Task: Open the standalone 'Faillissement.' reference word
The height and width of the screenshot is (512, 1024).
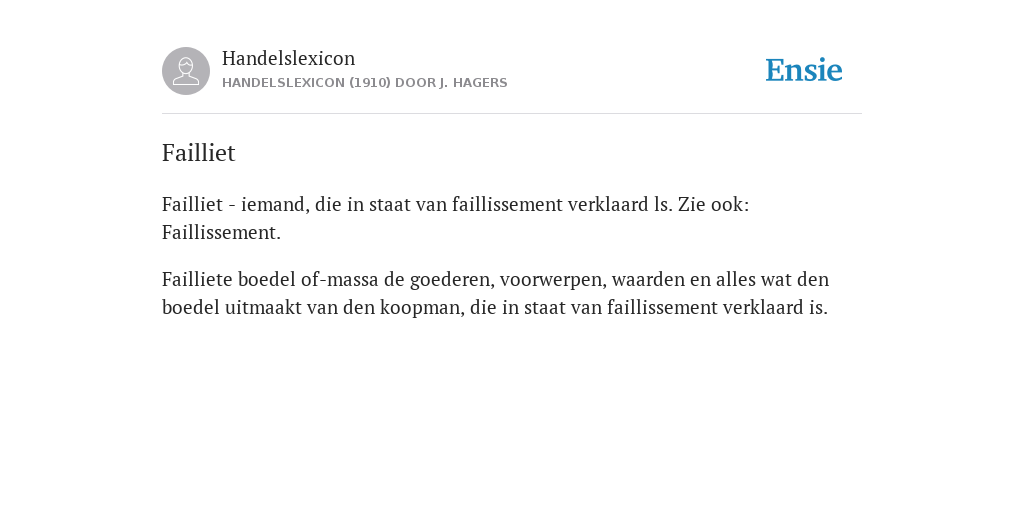Action: tap(221, 232)
